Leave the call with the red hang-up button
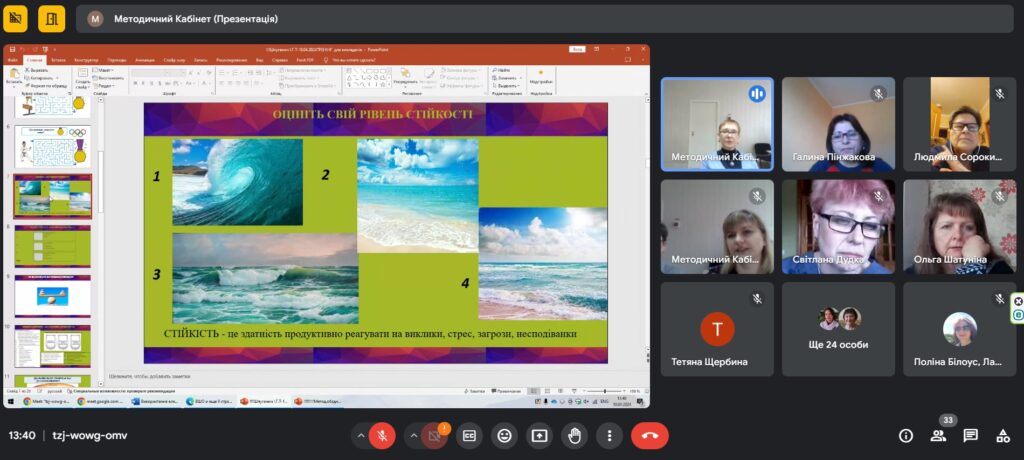Screen dimensions: 1024x460 650,436
